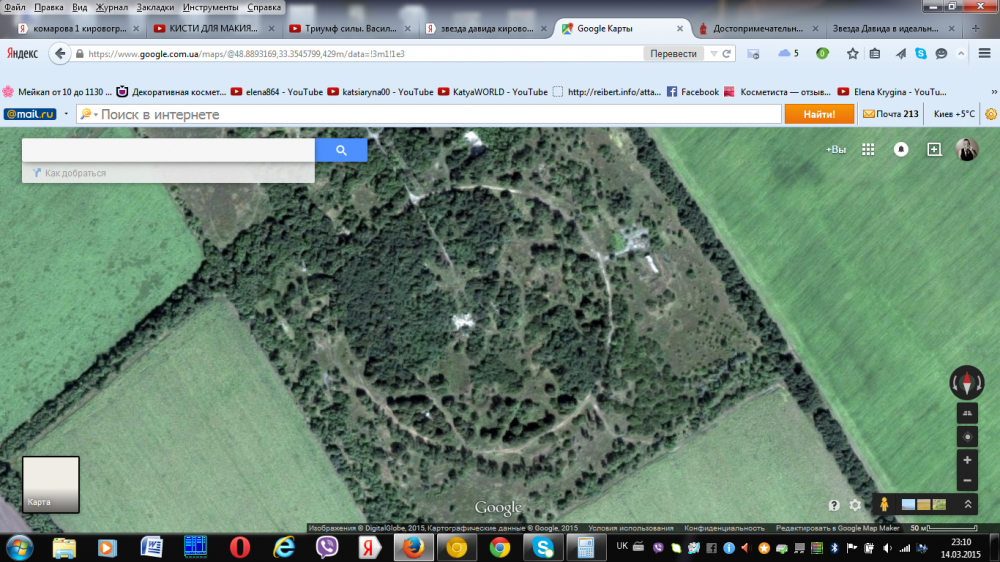Open the Журнал menu
1000x562 pixels.
tap(112, 7)
